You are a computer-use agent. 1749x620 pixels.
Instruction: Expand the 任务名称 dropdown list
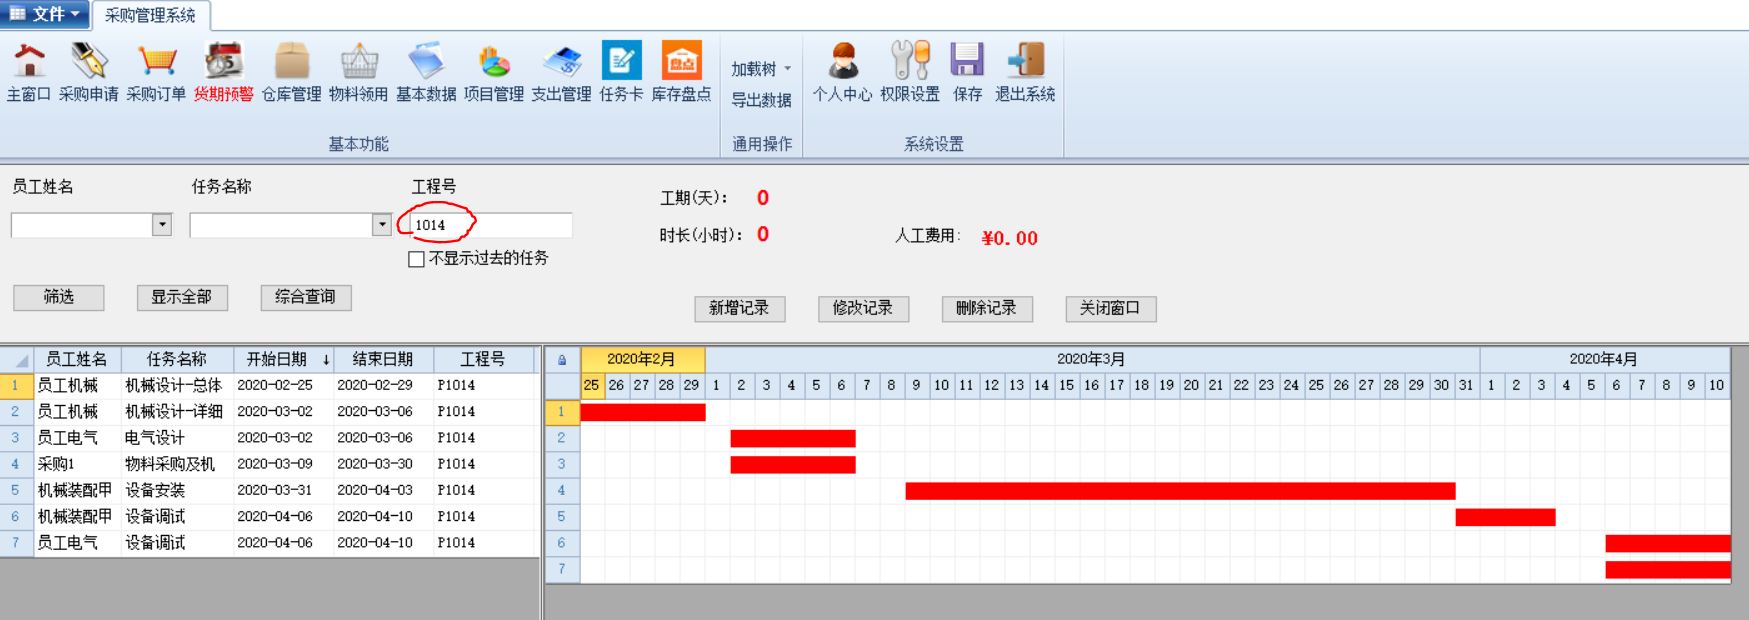(x=381, y=225)
